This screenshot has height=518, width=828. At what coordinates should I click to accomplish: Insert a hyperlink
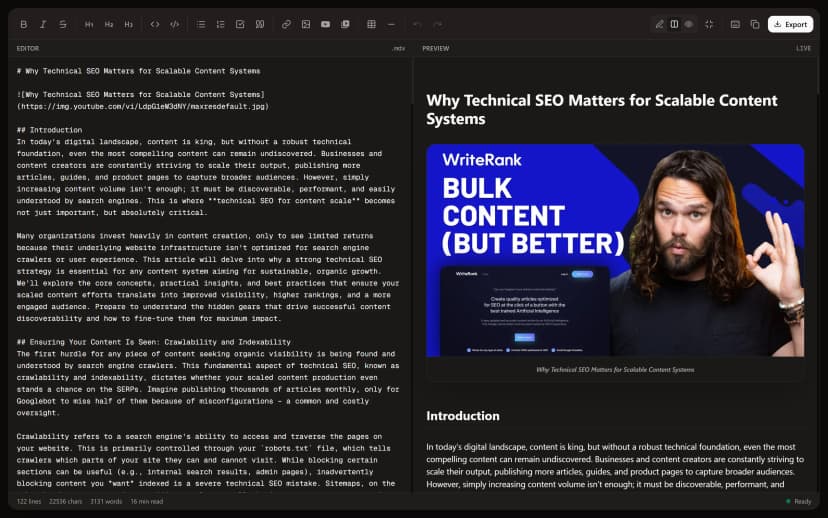pos(286,24)
